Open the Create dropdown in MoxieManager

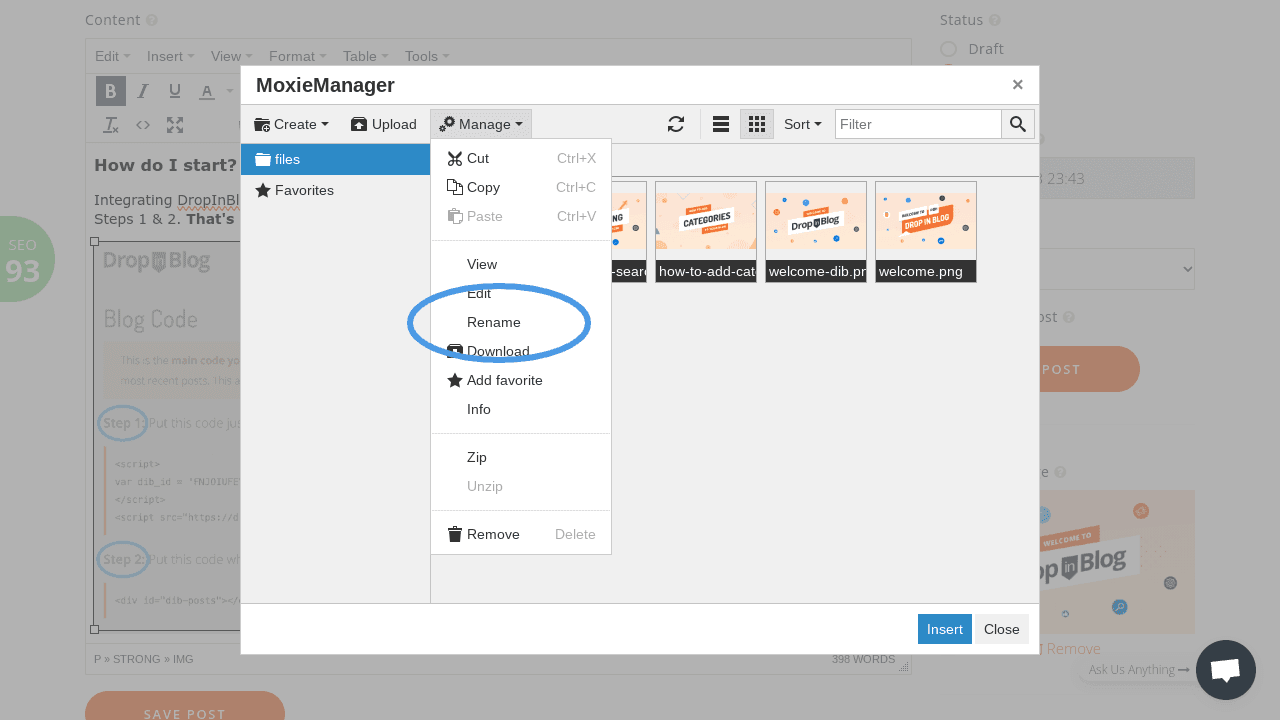coord(291,124)
